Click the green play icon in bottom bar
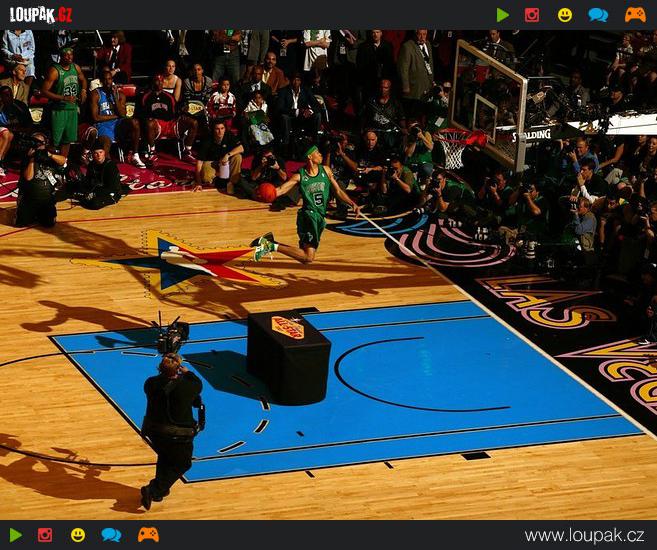The image size is (657, 550). pyautogui.click(x=16, y=535)
